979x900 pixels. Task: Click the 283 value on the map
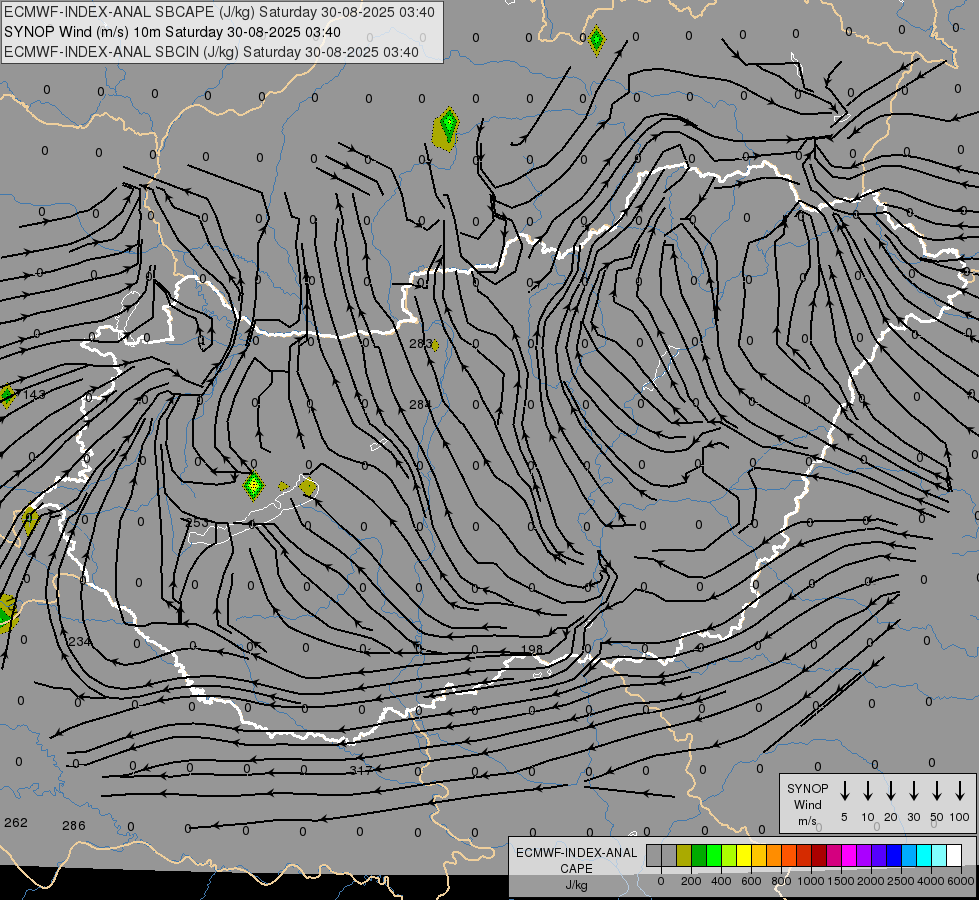420,344
